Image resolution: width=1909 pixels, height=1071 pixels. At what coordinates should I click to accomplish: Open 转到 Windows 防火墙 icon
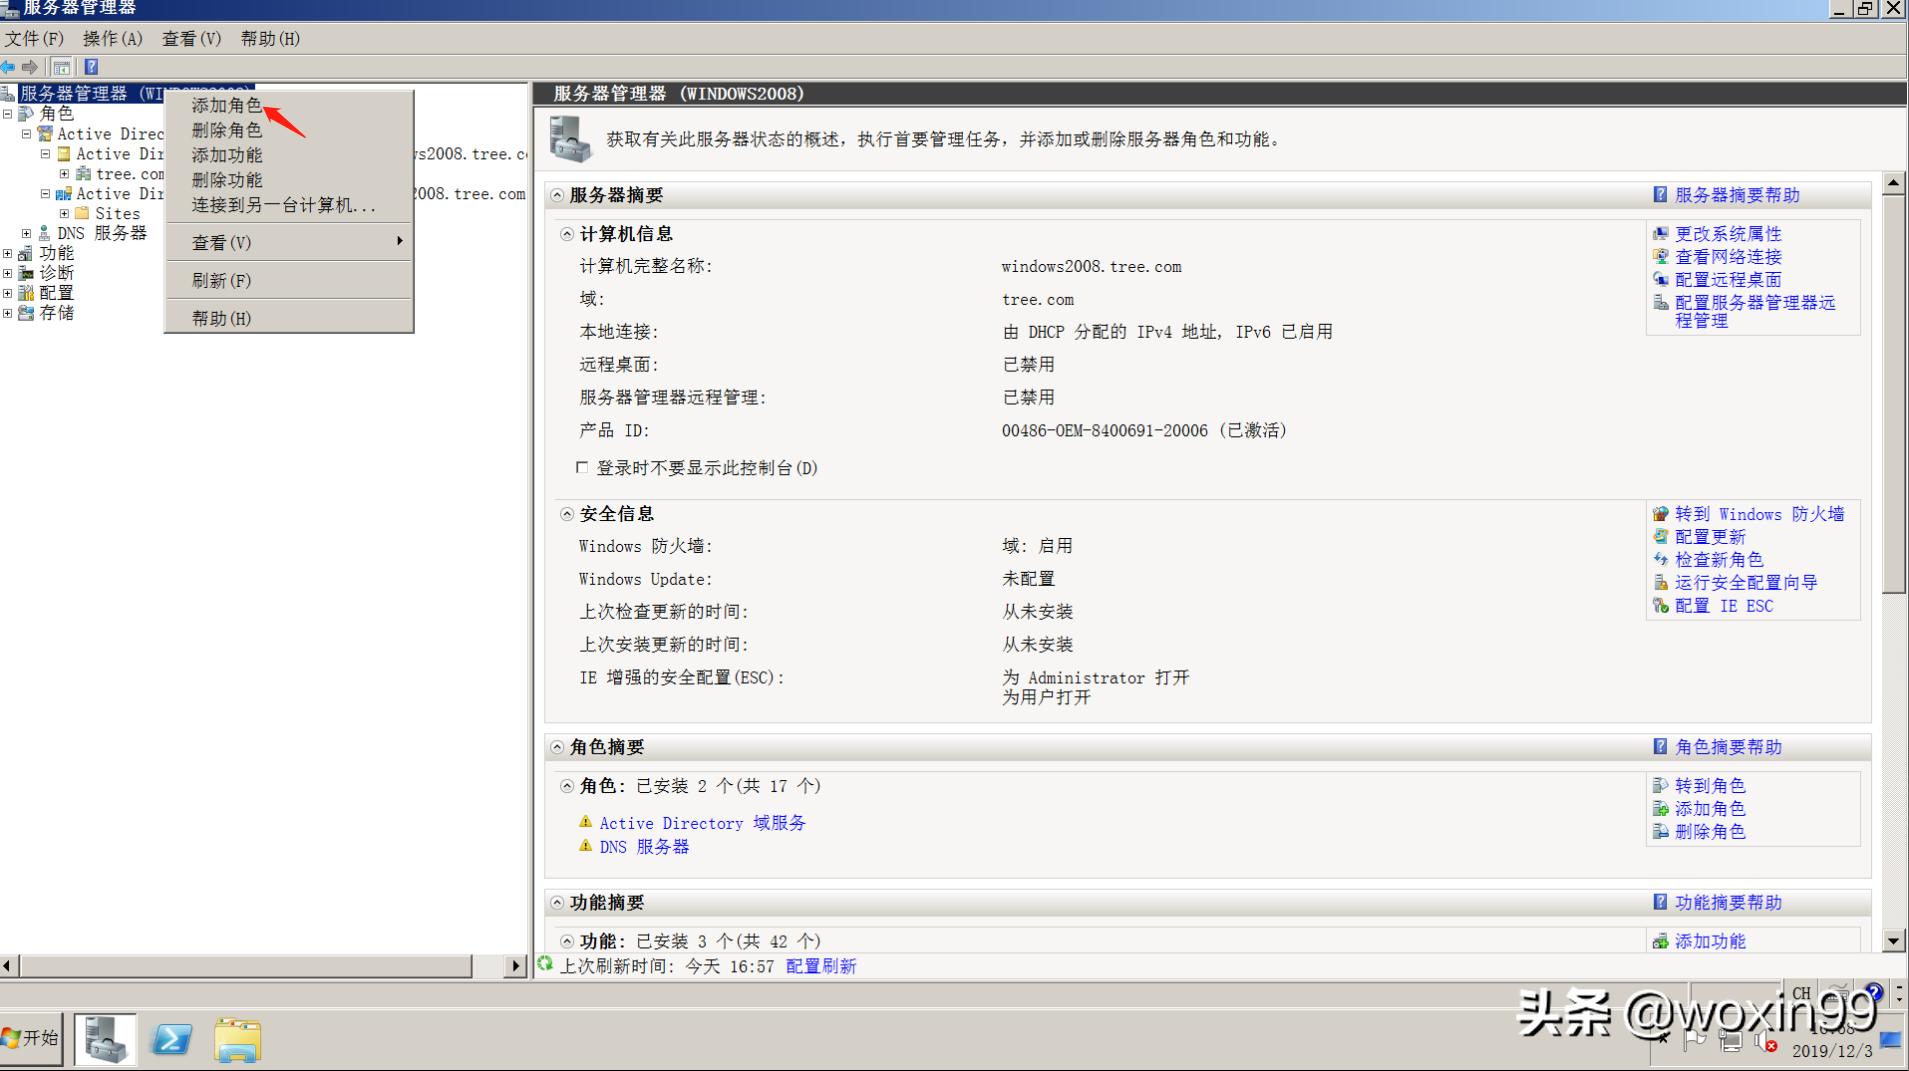[1661, 513]
